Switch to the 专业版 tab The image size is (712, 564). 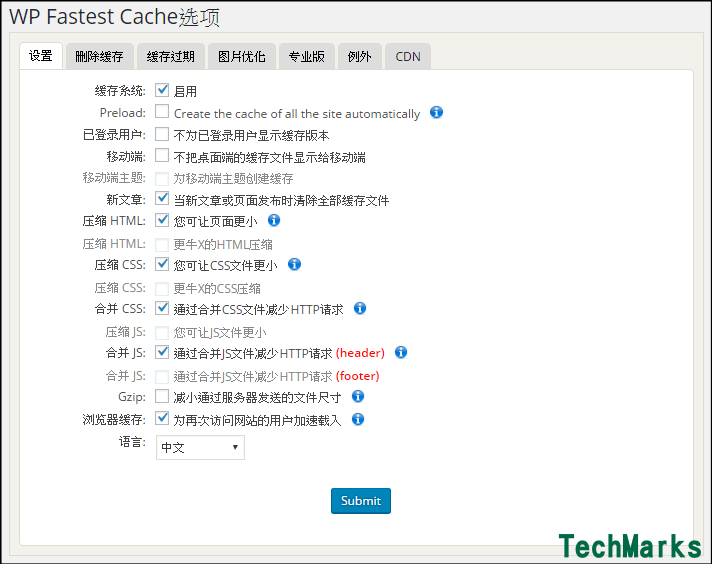[307, 56]
